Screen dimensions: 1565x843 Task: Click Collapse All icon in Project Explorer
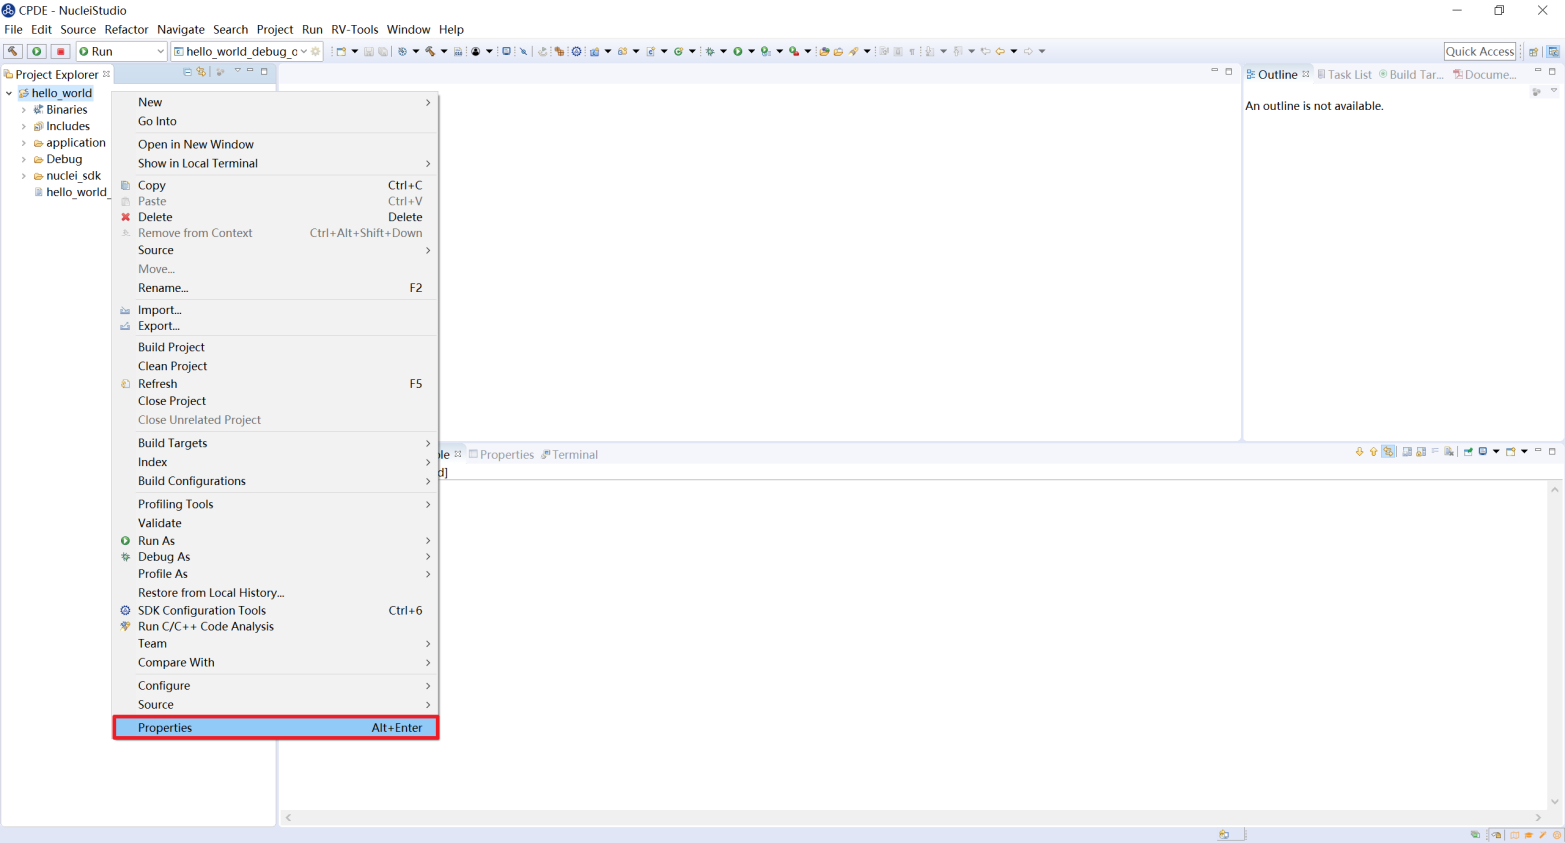187,72
